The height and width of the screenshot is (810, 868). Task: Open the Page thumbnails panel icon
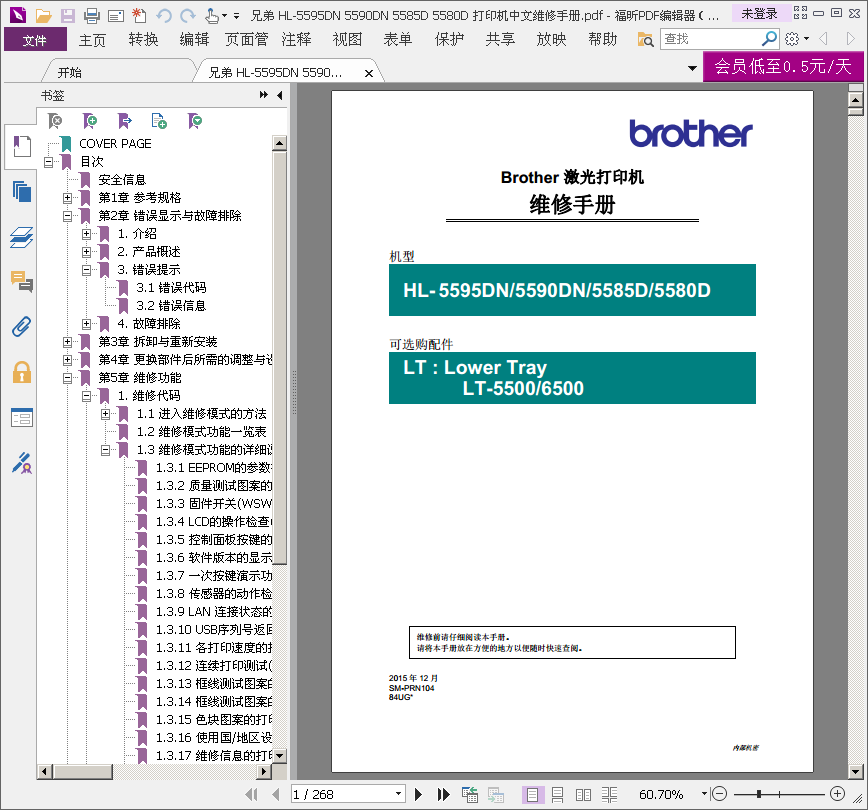tap(21, 192)
